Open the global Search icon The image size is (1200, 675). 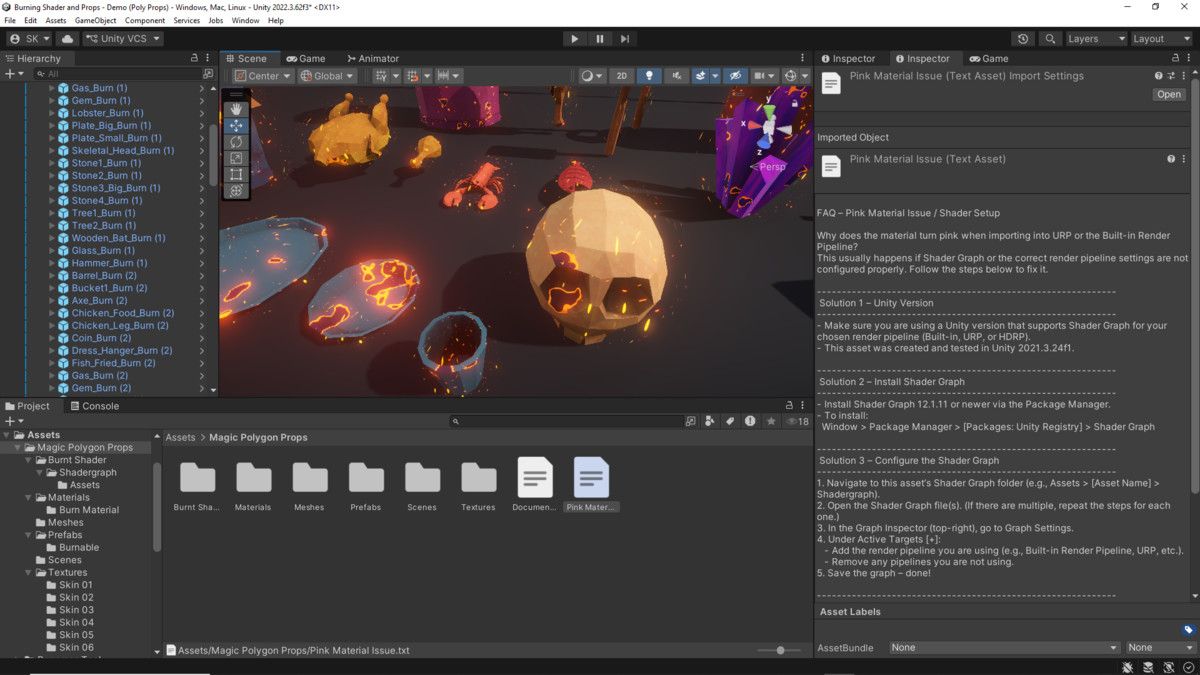click(x=1050, y=39)
